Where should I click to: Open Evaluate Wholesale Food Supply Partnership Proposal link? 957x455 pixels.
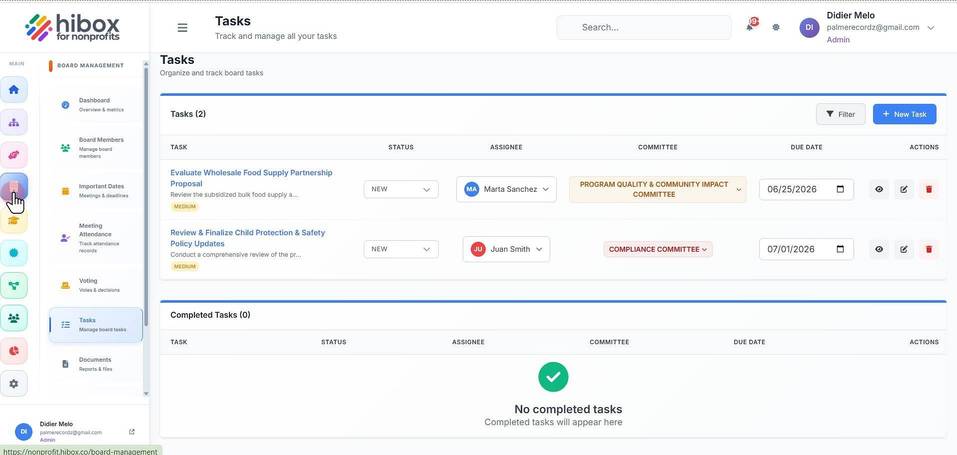pyautogui.click(x=251, y=178)
